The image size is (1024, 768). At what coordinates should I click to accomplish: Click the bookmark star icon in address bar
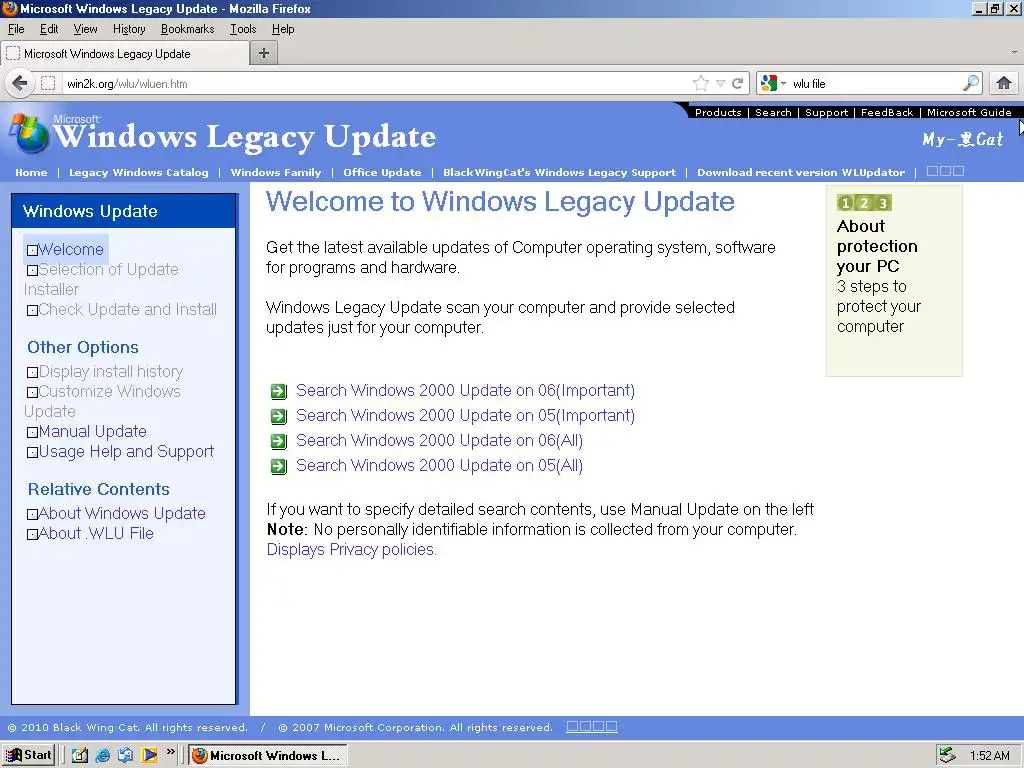(x=701, y=84)
